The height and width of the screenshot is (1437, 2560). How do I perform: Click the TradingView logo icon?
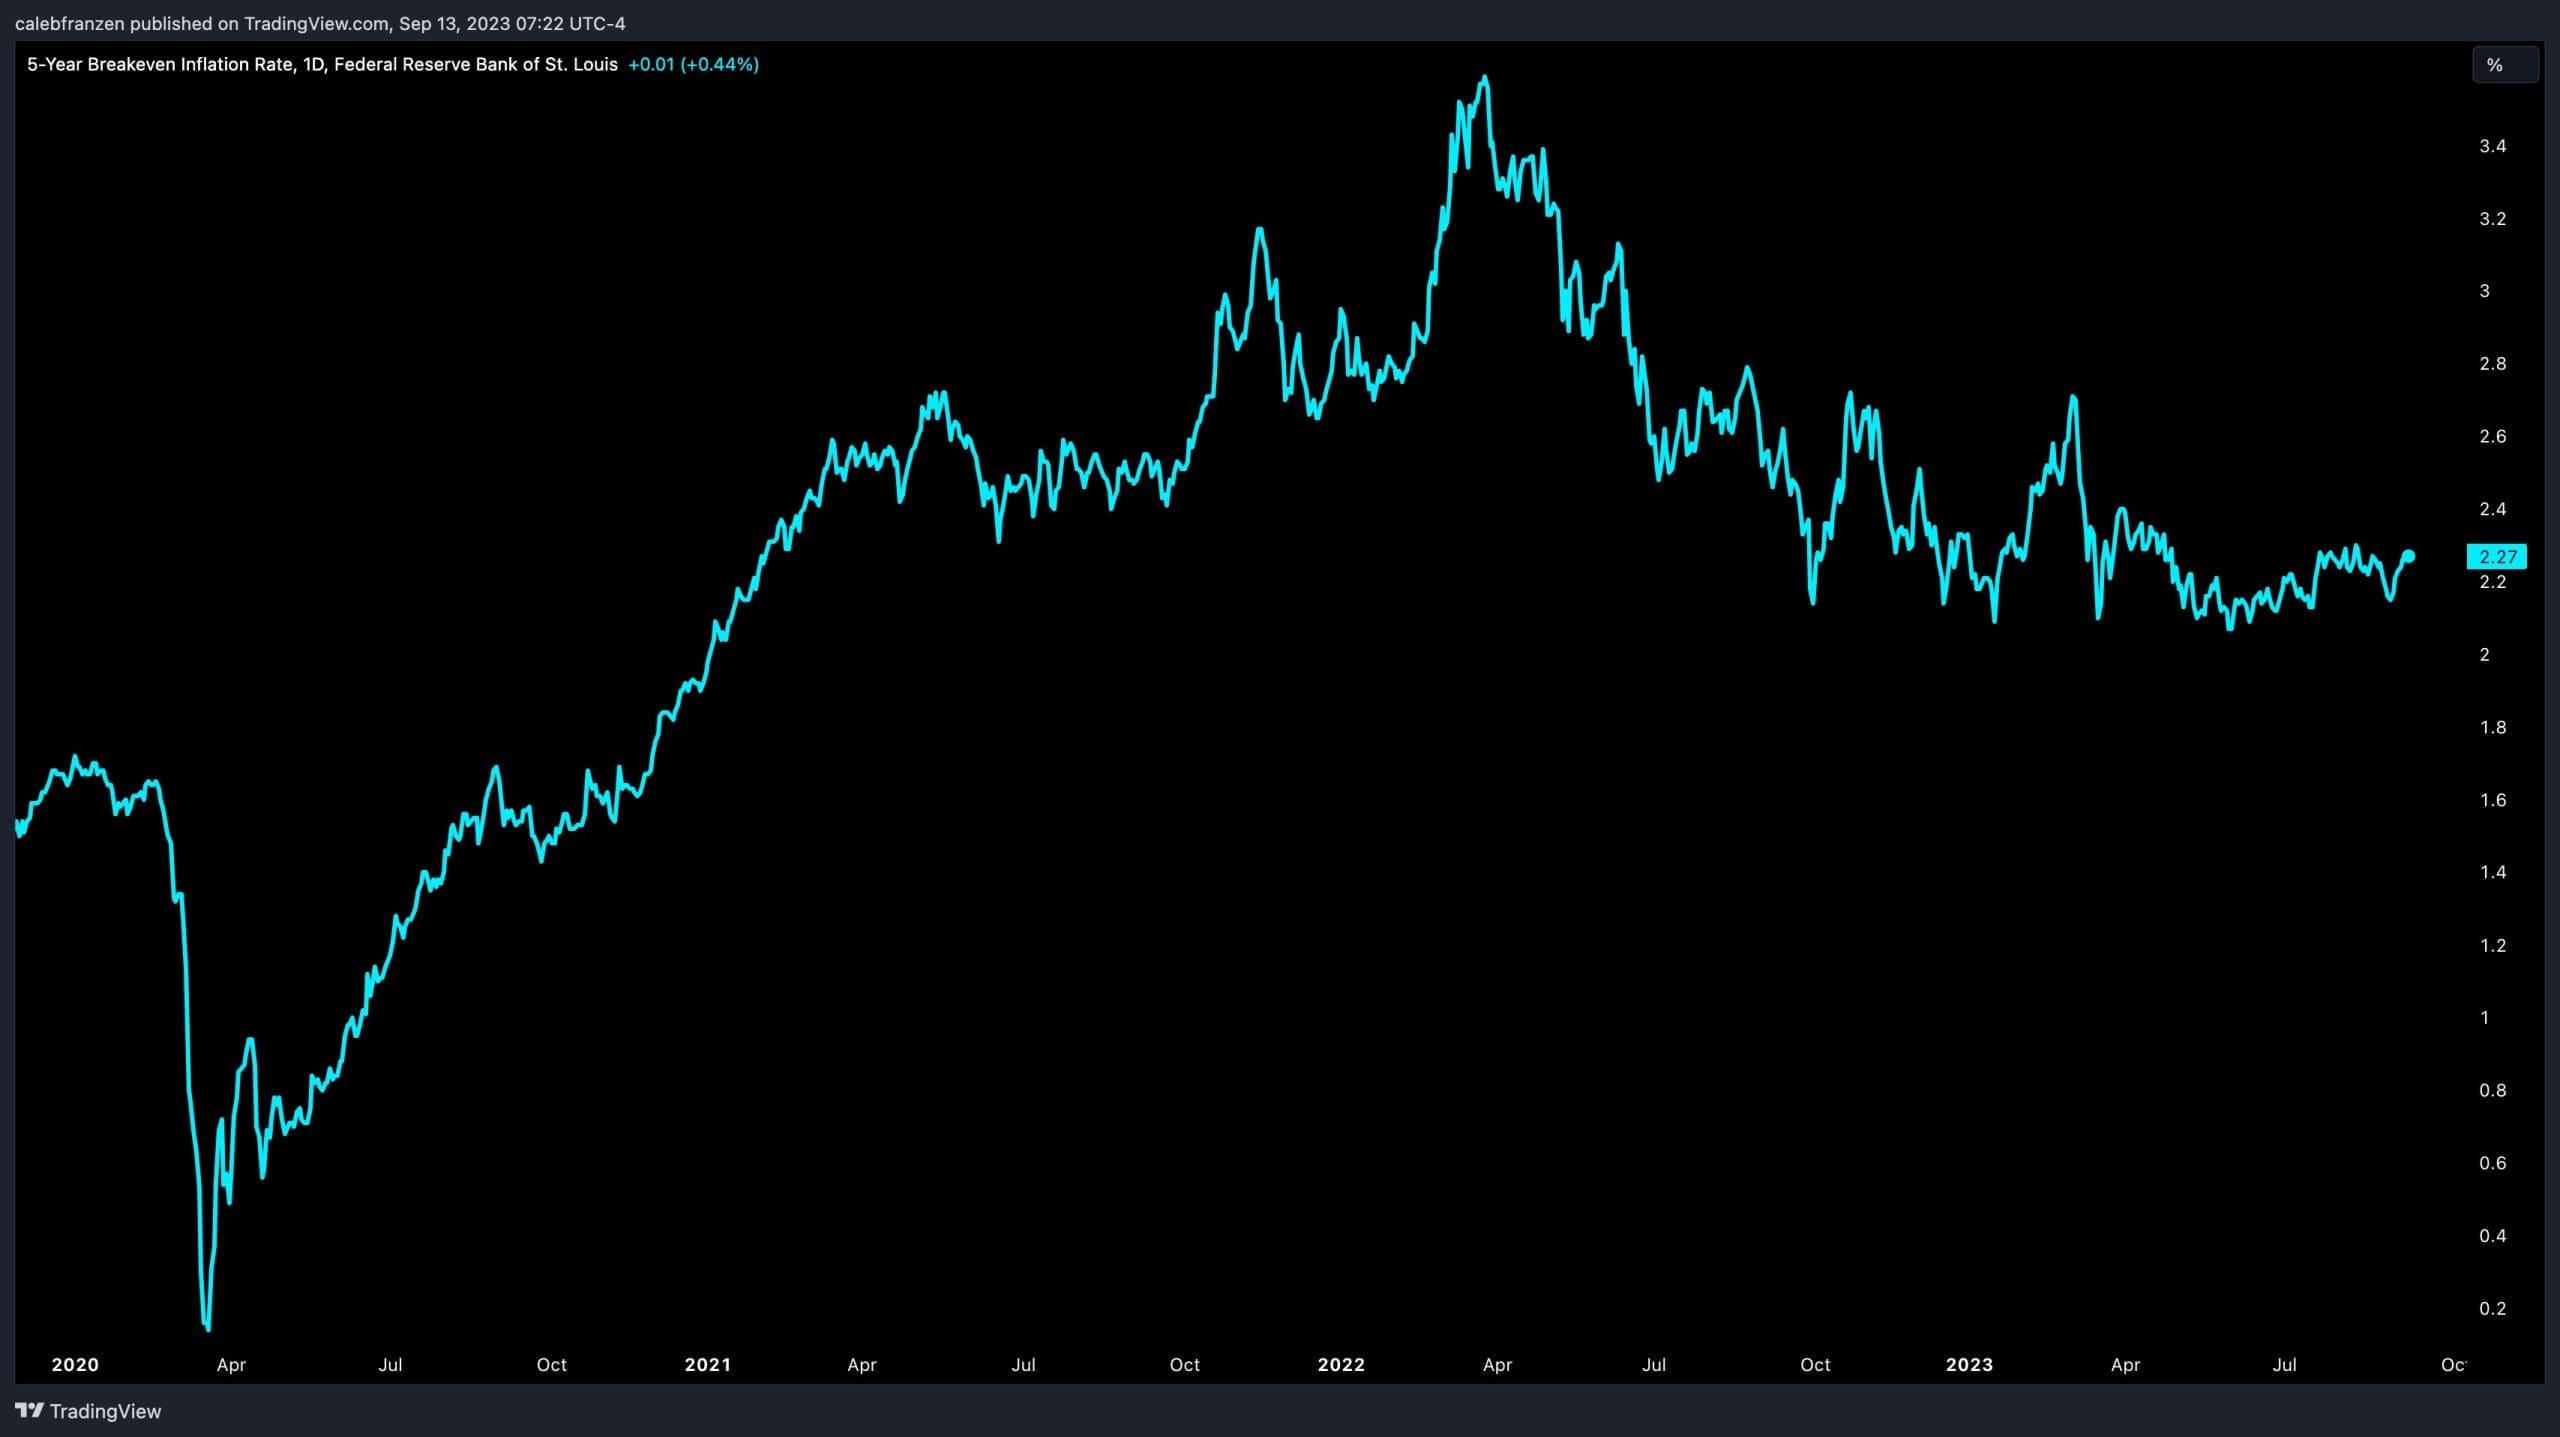[30, 1411]
